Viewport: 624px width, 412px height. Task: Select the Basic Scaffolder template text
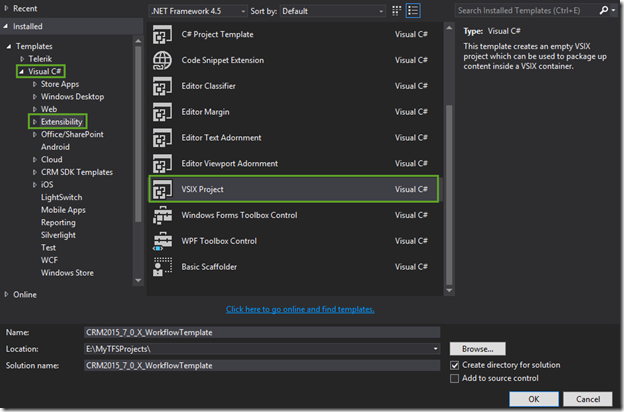pos(209,267)
